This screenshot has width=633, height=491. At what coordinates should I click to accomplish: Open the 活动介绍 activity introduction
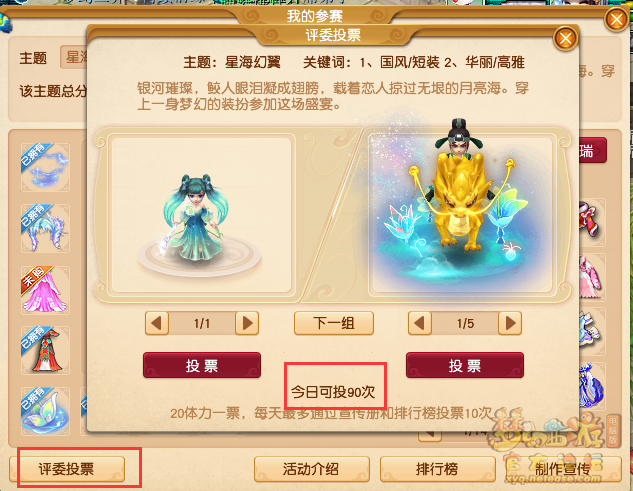click(312, 469)
